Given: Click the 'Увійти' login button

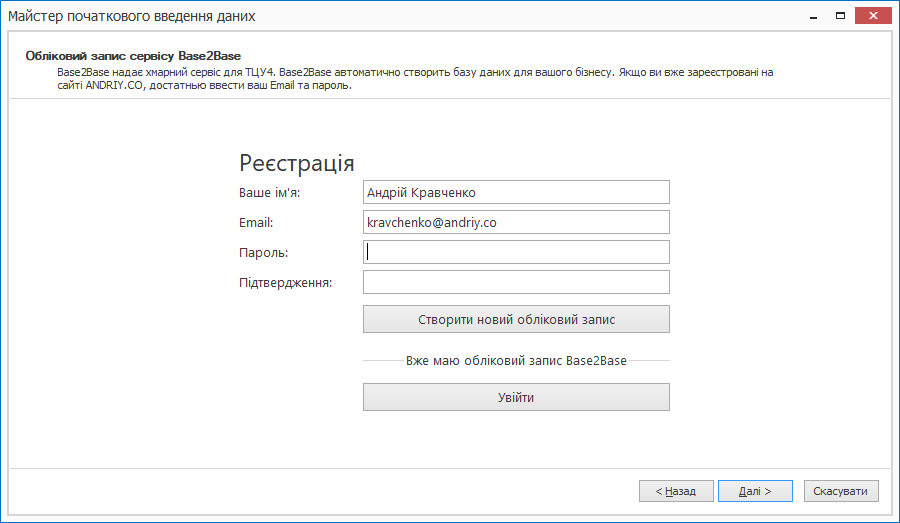Looking at the screenshot, I should 515,398.
